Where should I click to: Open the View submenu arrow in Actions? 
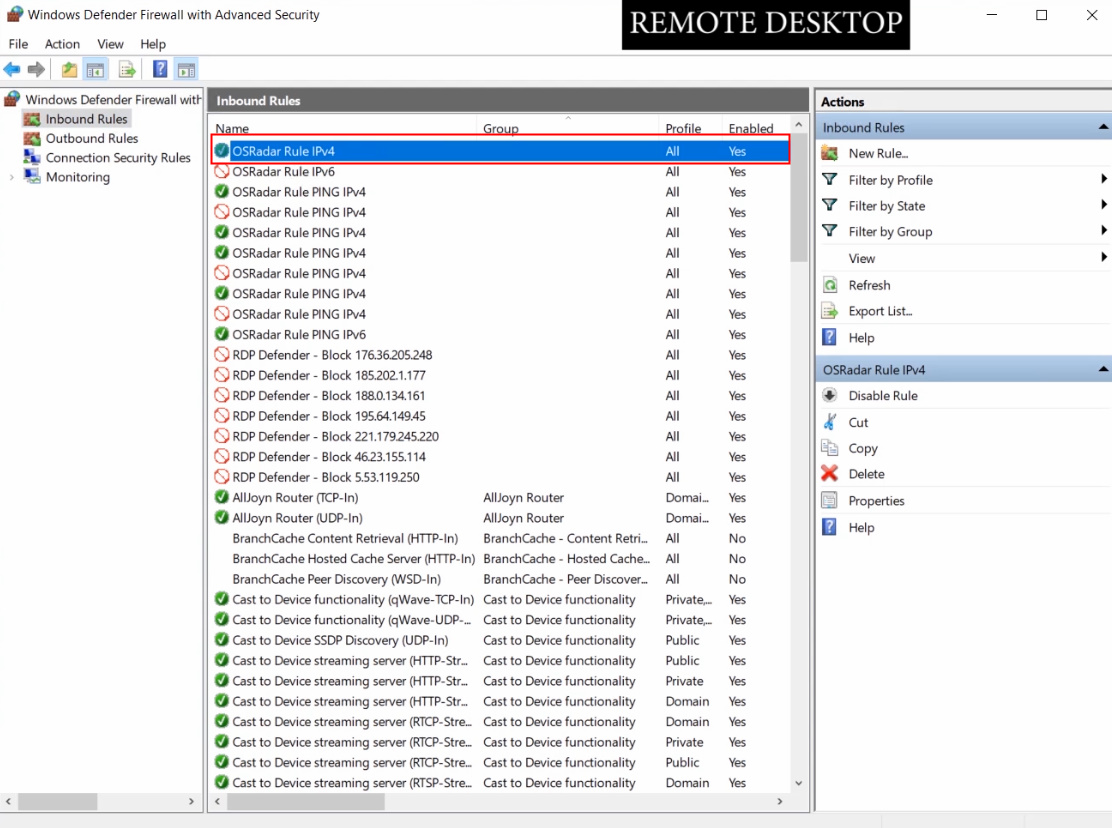tap(1103, 257)
